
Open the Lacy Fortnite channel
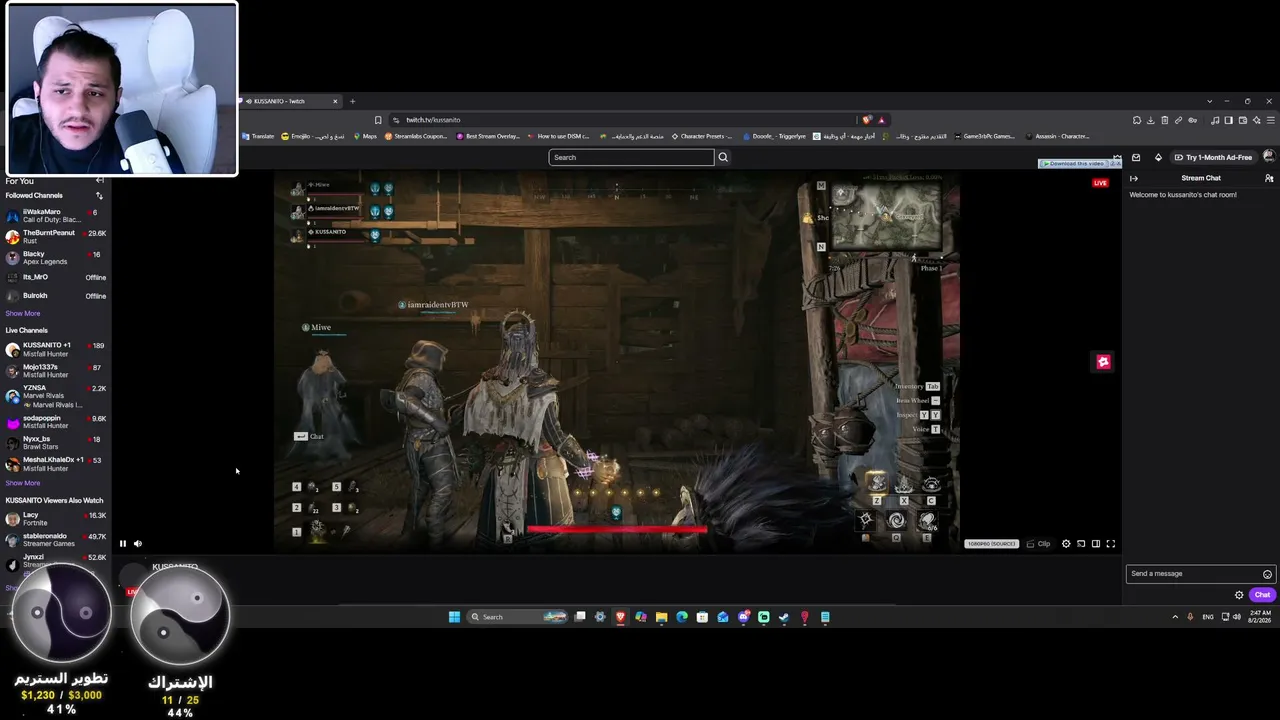click(x=55, y=519)
